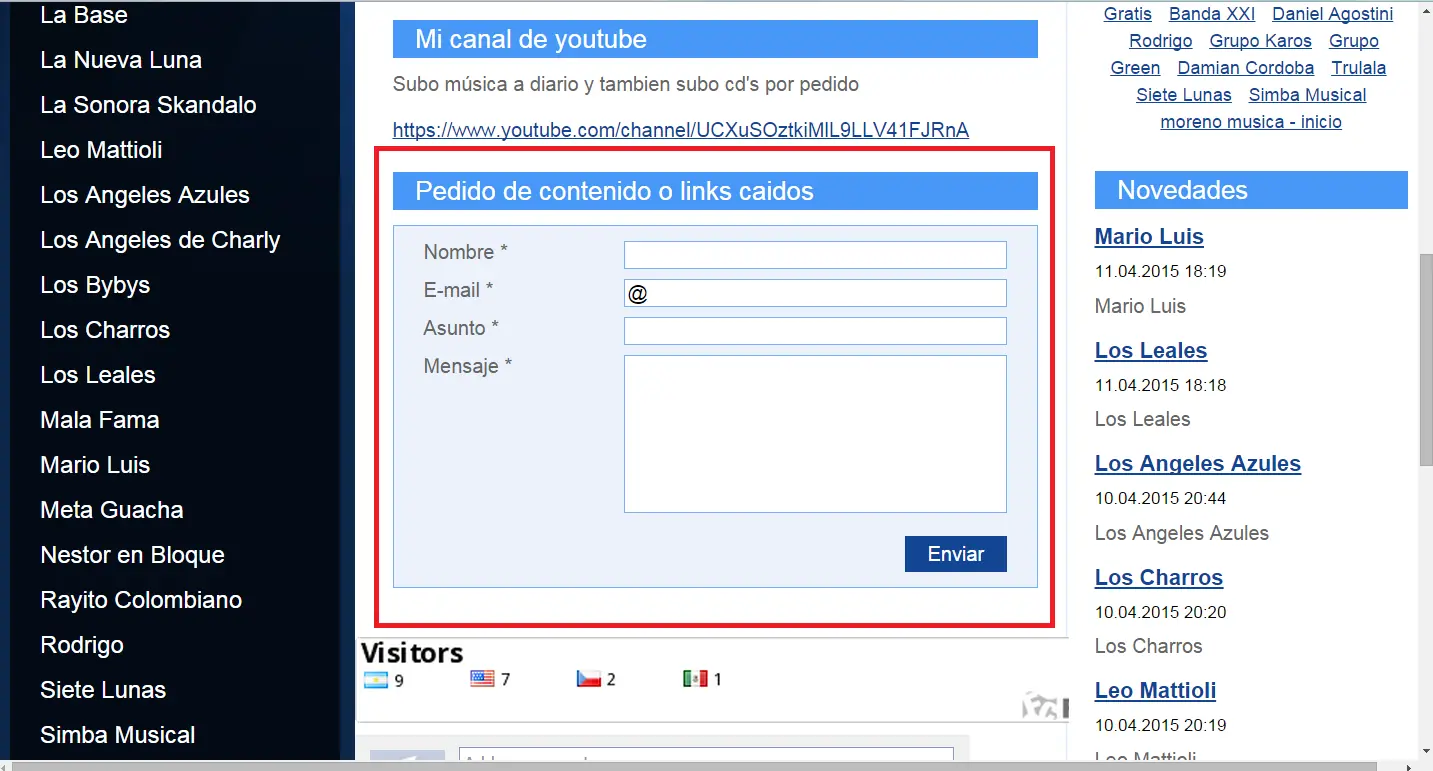This screenshot has width=1433, height=771.
Task: Click the Siete Lunas tag link
Action: 1184,95
